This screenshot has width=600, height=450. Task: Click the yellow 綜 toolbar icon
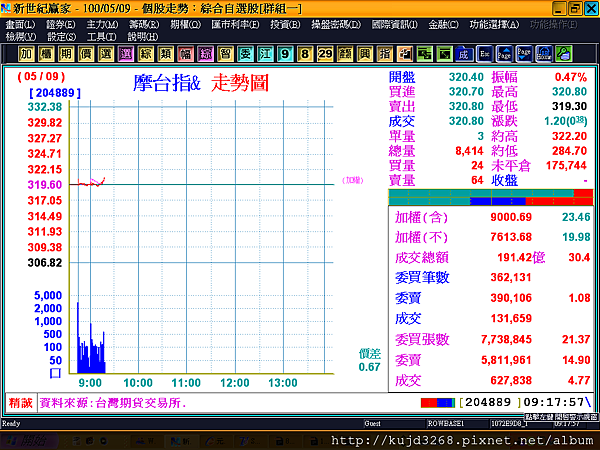pos(145,54)
